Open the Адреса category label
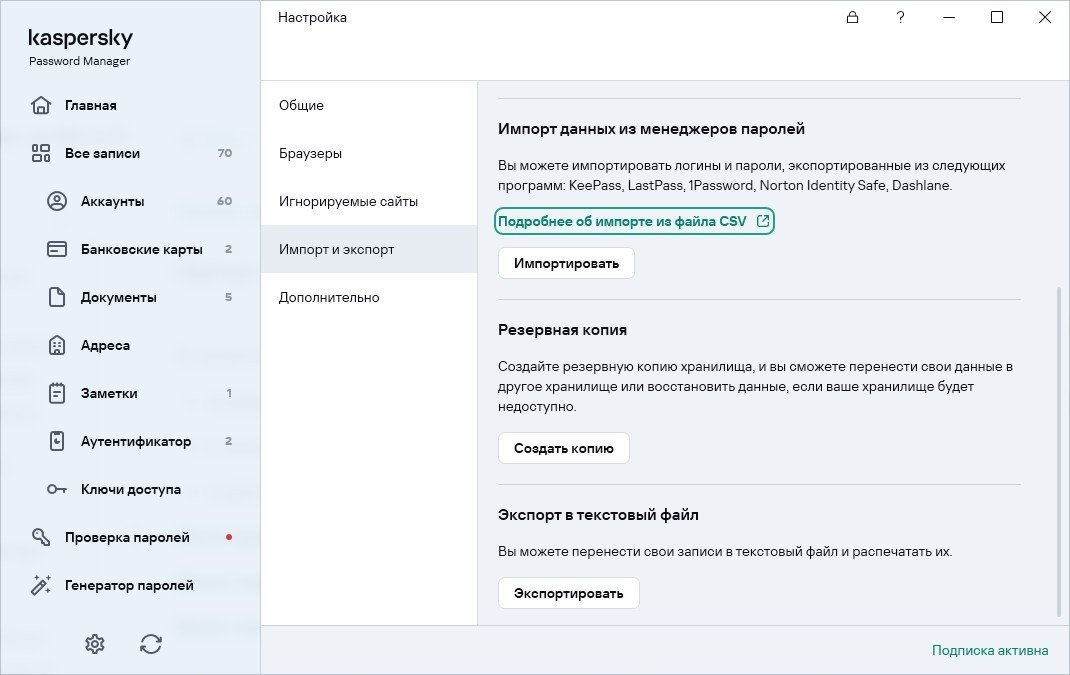This screenshot has height=675, width=1070. pos(105,345)
